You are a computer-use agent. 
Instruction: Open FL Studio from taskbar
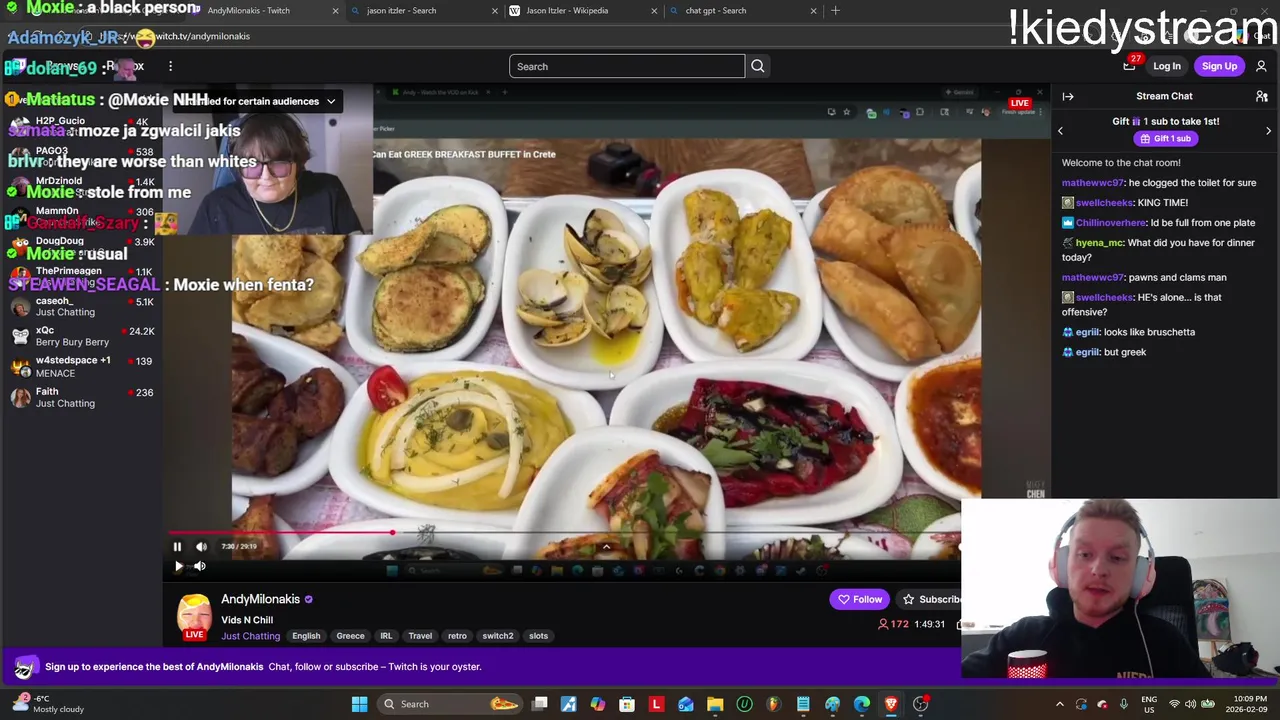[773, 704]
